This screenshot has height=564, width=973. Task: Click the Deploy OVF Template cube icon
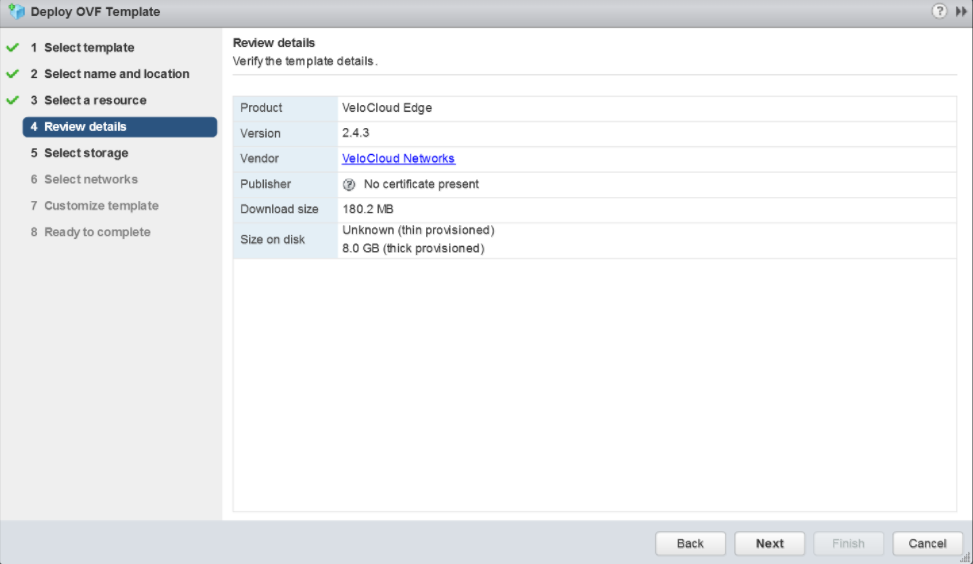click(x=16, y=12)
